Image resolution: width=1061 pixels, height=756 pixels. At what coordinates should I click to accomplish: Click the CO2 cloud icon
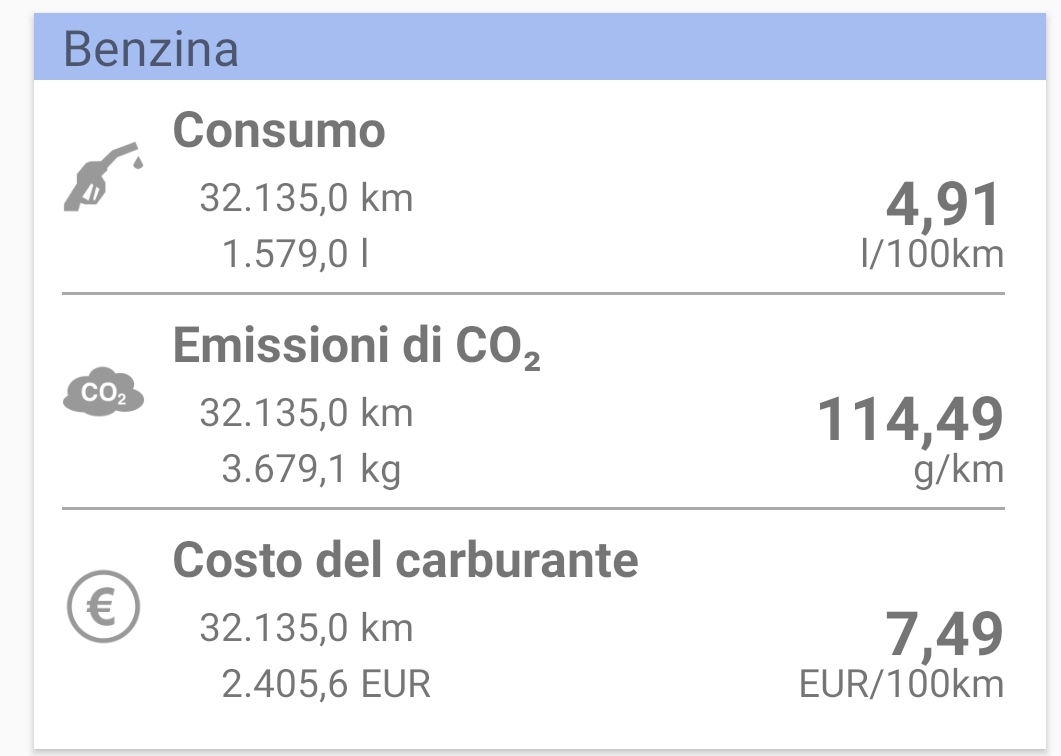click(x=104, y=391)
